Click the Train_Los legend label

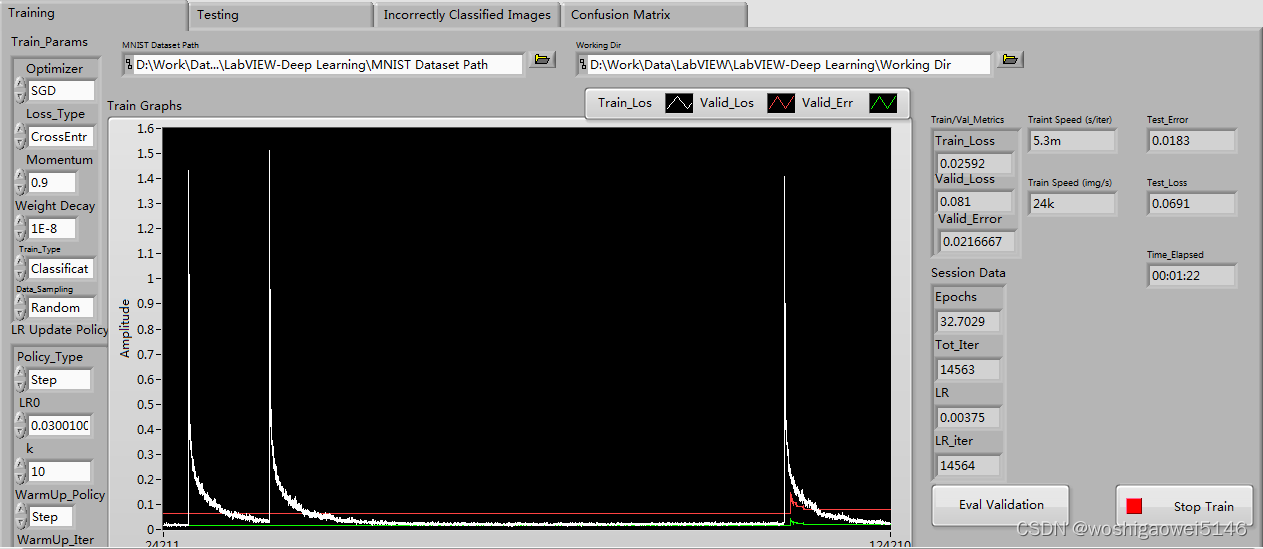click(625, 102)
